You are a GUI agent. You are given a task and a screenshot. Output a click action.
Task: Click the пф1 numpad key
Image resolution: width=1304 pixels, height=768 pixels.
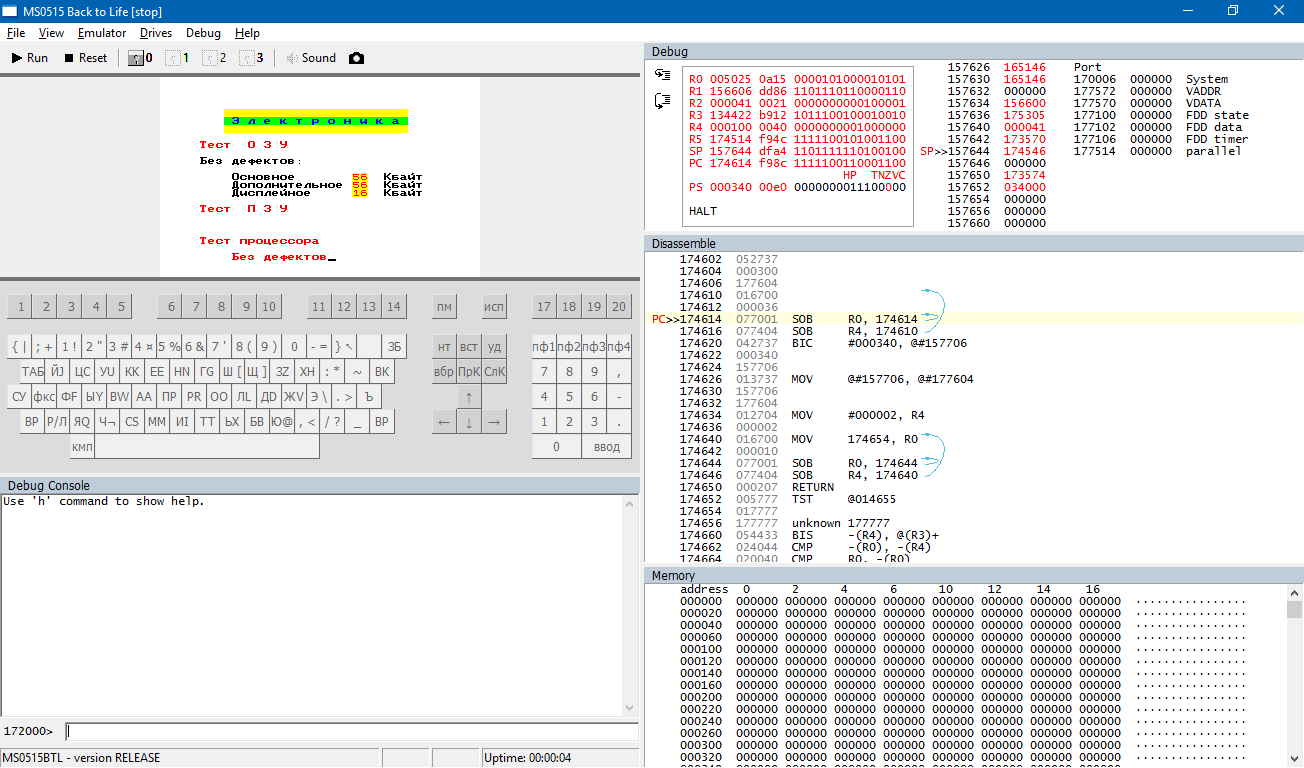point(544,347)
